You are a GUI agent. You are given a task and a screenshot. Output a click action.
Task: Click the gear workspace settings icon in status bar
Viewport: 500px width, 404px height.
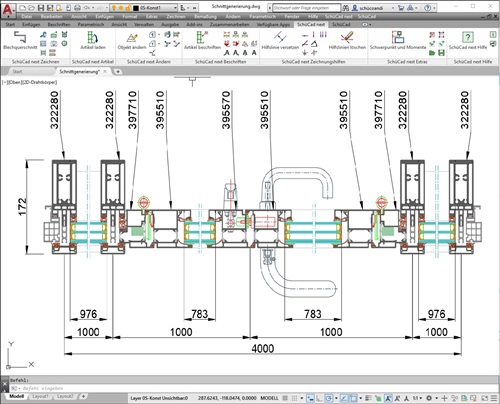point(429,398)
